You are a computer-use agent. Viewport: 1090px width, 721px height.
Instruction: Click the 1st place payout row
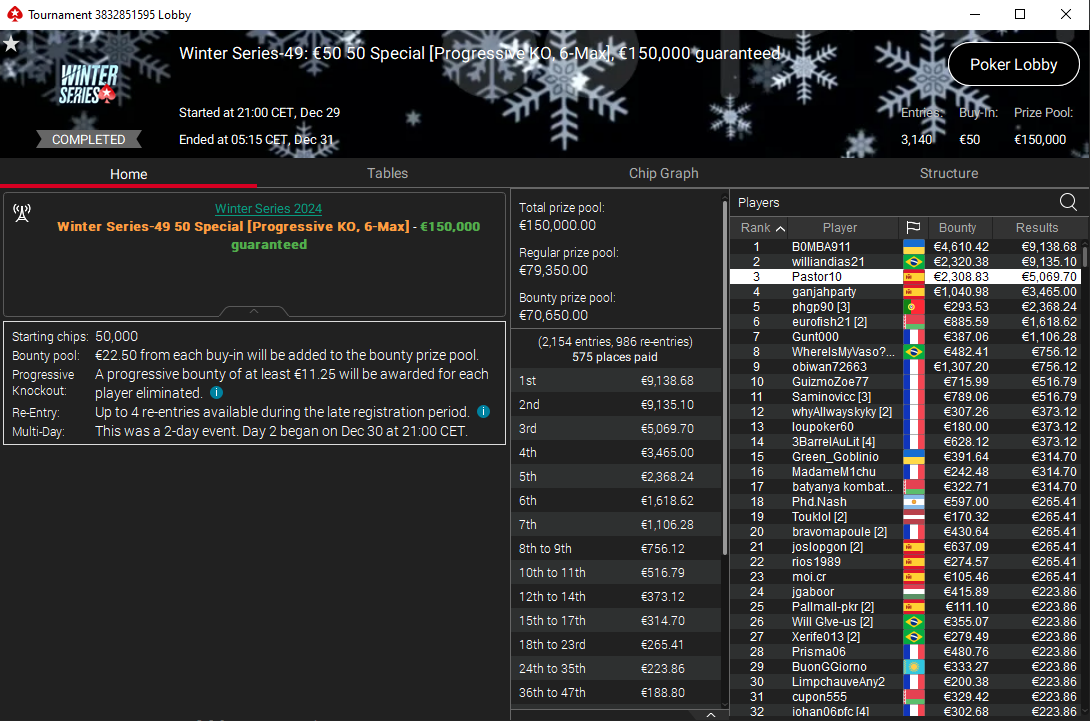(x=616, y=380)
